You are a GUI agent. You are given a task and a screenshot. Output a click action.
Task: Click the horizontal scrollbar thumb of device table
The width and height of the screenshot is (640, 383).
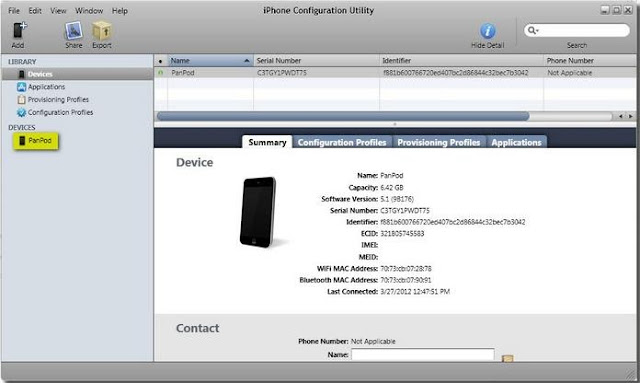tap(343, 116)
